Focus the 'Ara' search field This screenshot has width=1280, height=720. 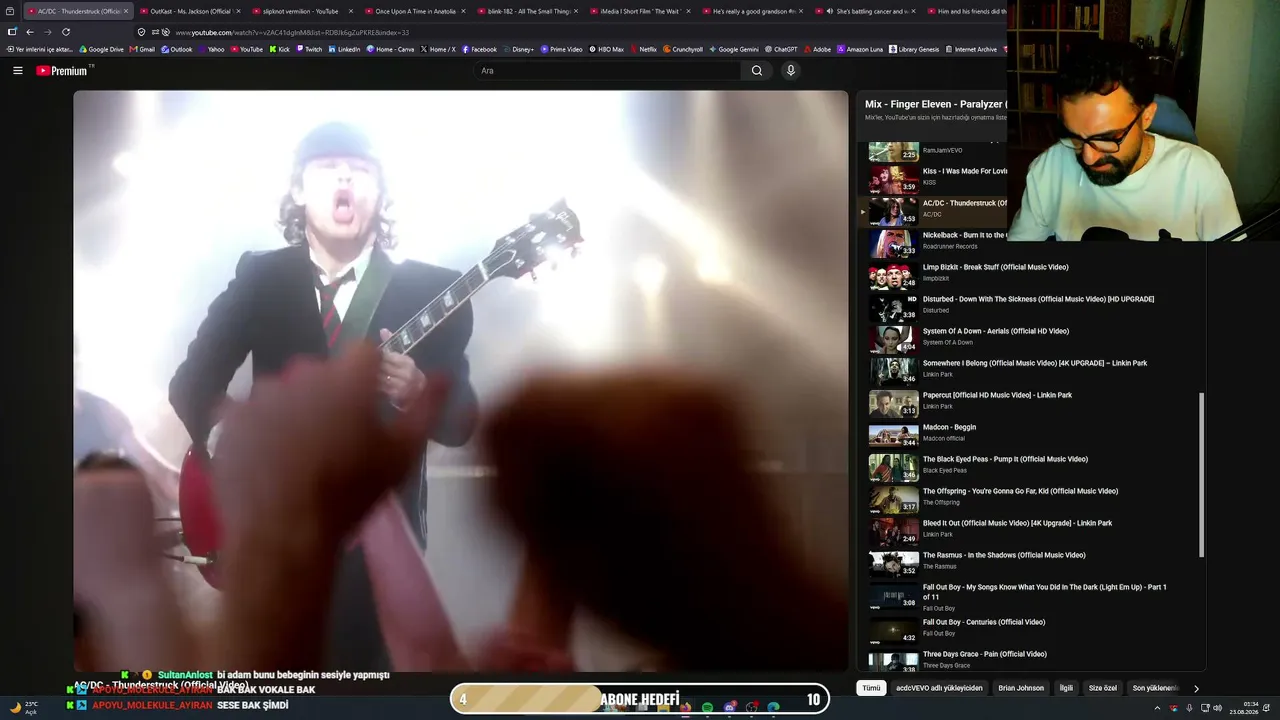point(608,71)
